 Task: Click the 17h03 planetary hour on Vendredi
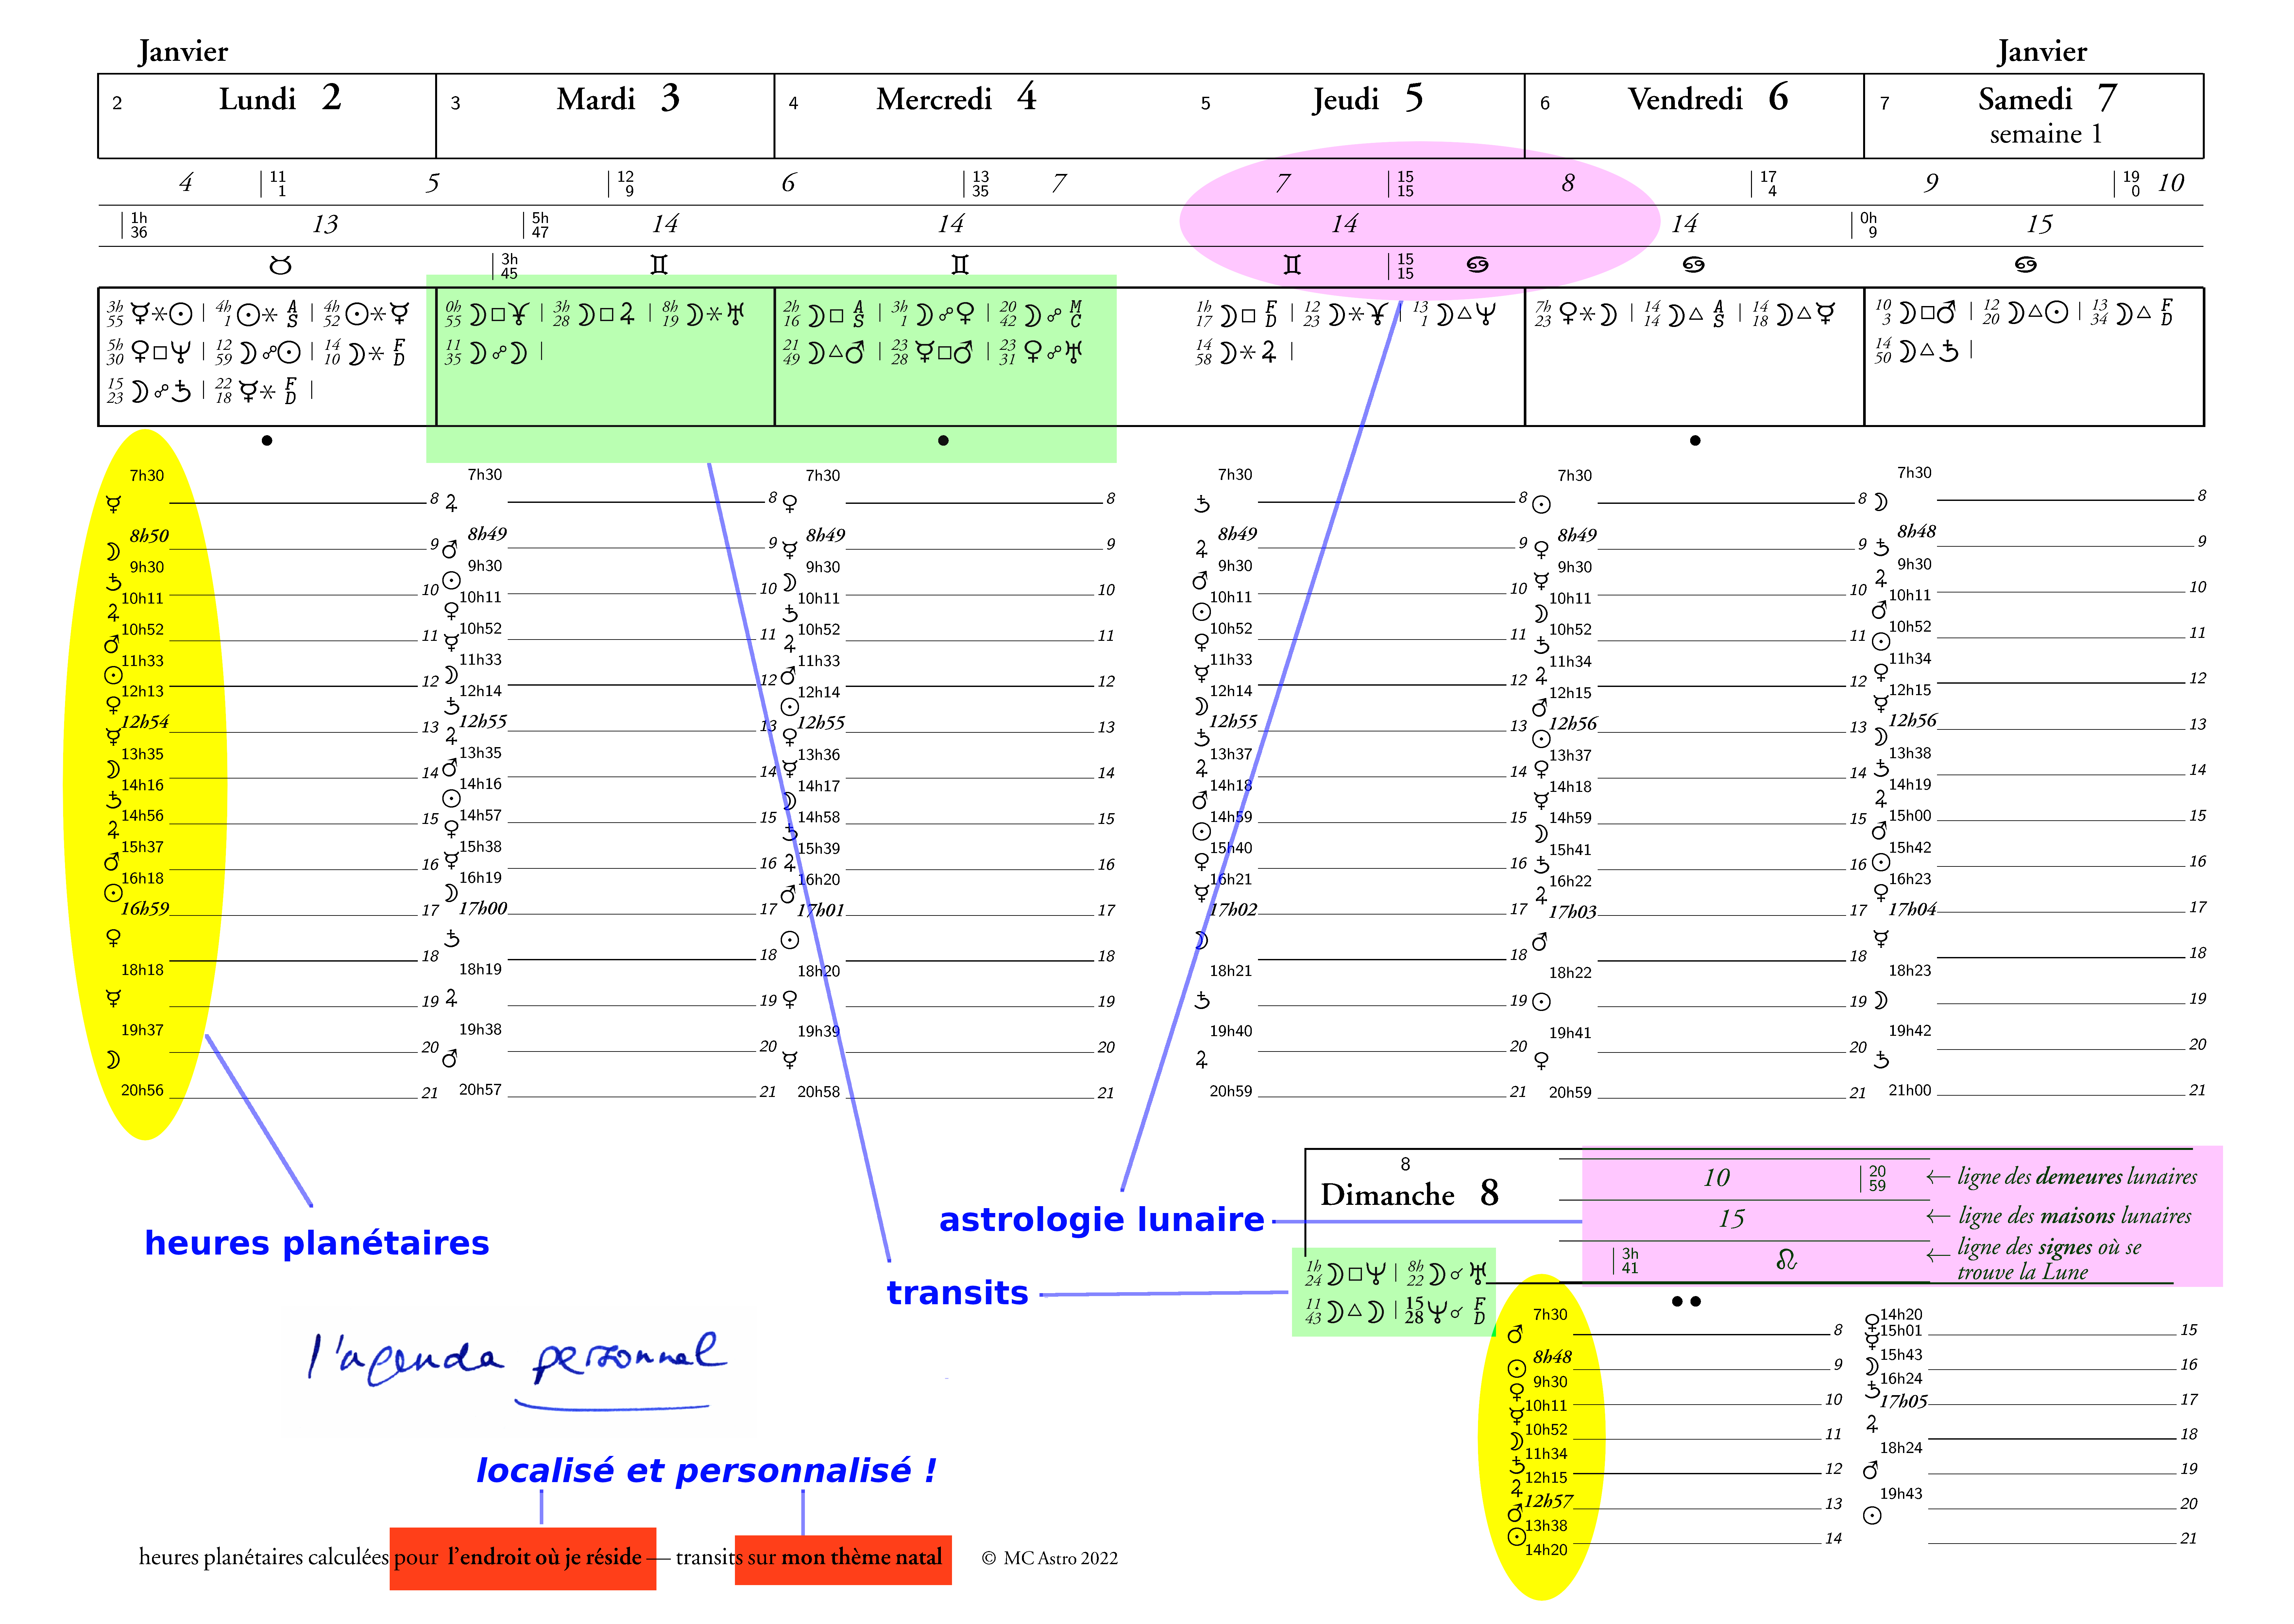coord(1573,912)
